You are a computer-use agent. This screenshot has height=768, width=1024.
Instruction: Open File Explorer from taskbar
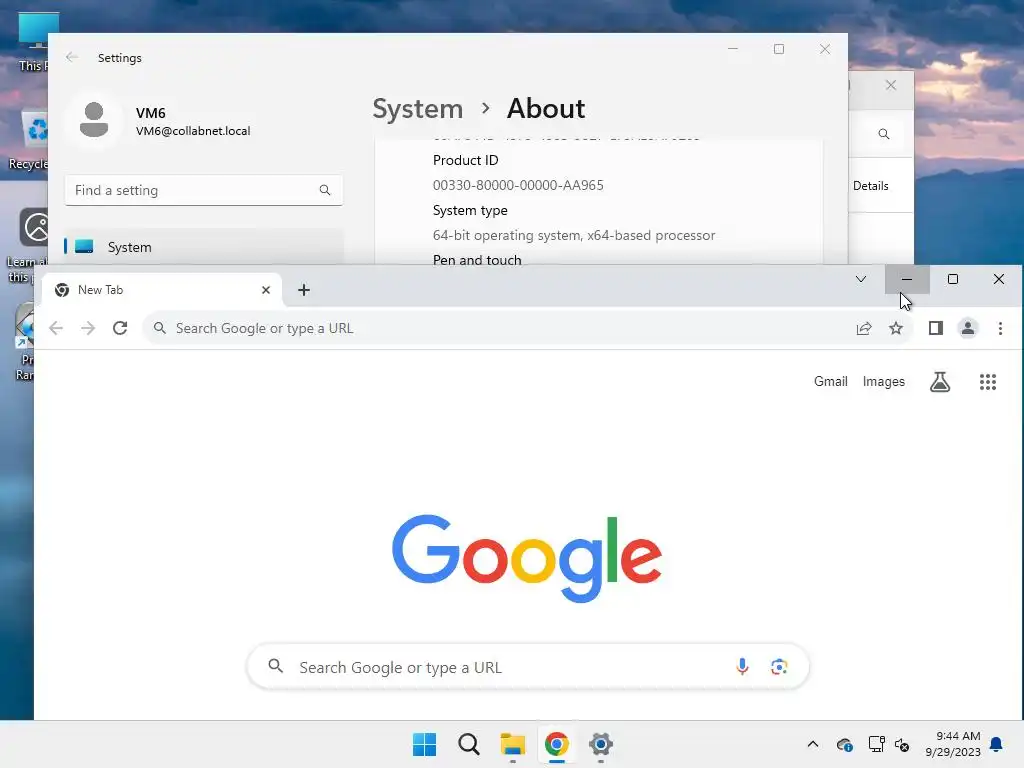(x=513, y=744)
